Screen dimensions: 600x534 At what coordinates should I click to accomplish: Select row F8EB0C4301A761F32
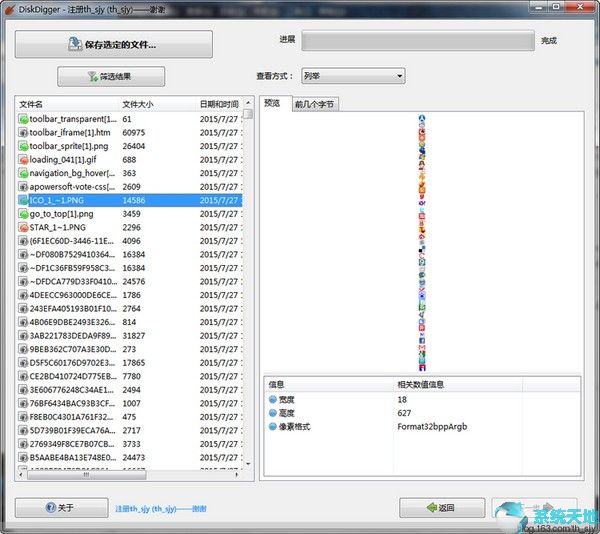[129, 417]
